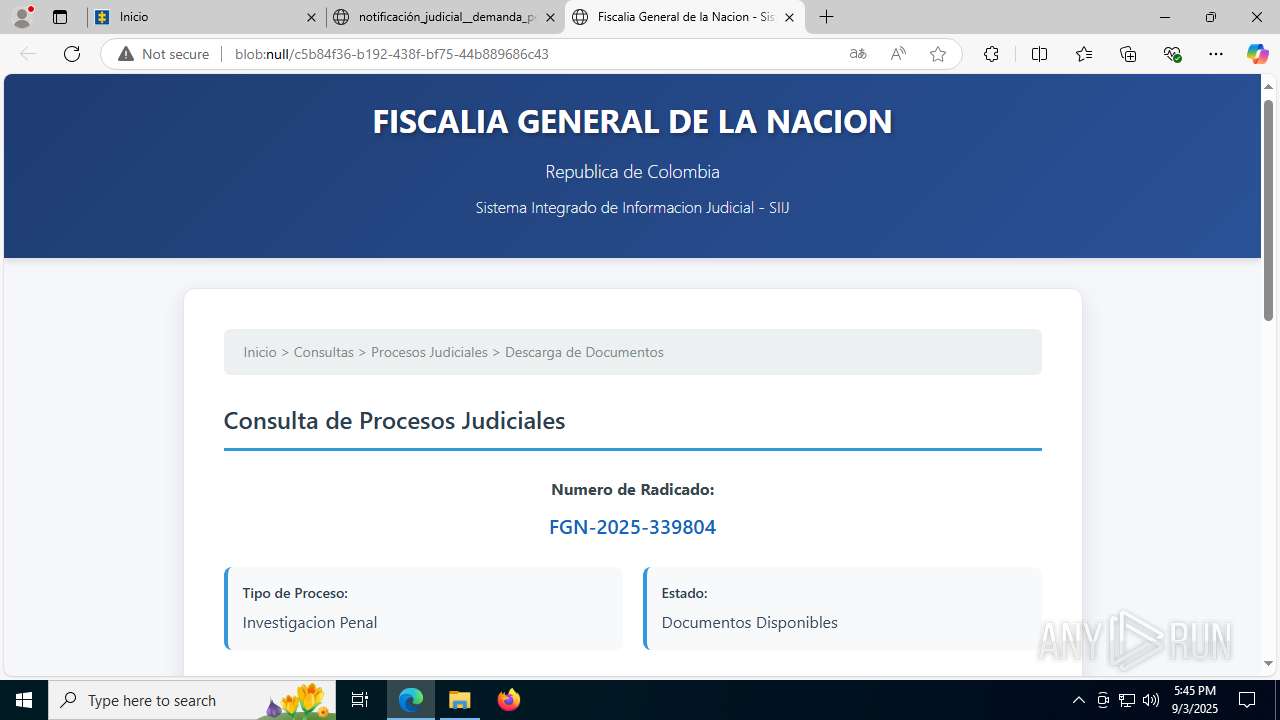The width and height of the screenshot is (1280, 720).
Task: Open Microsoft Edge from the taskbar
Action: pos(411,700)
